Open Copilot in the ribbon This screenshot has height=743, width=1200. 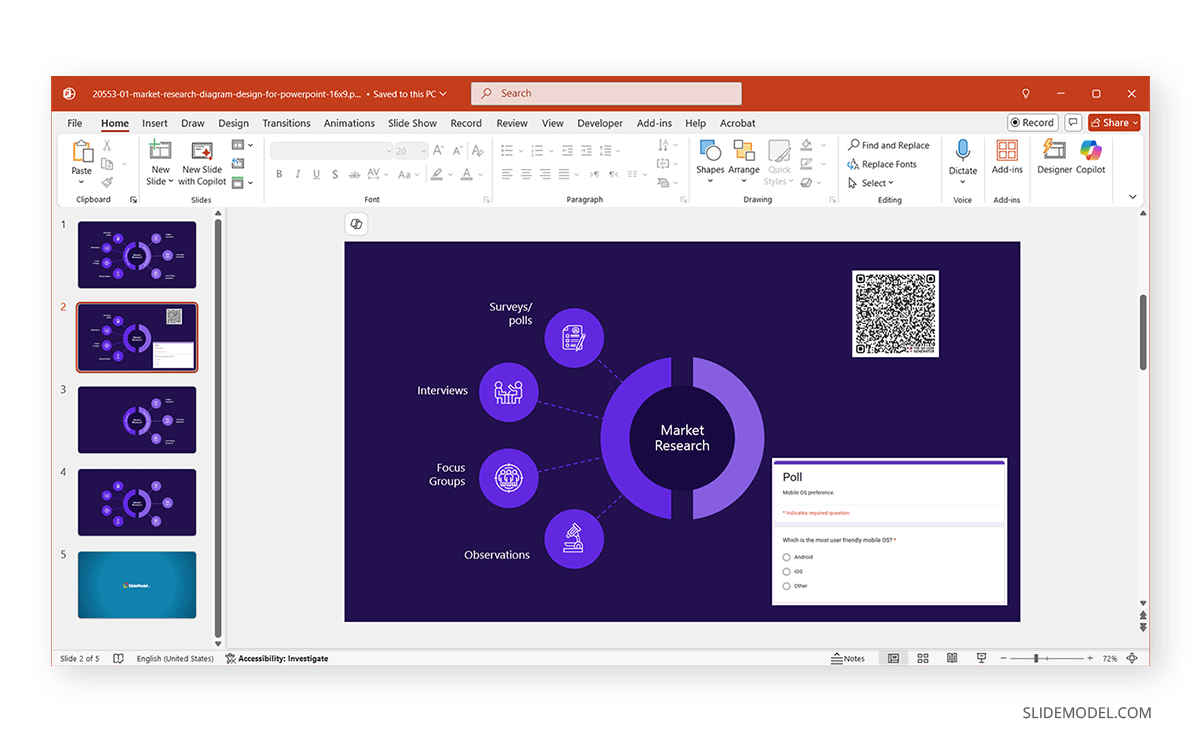coord(1090,160)
